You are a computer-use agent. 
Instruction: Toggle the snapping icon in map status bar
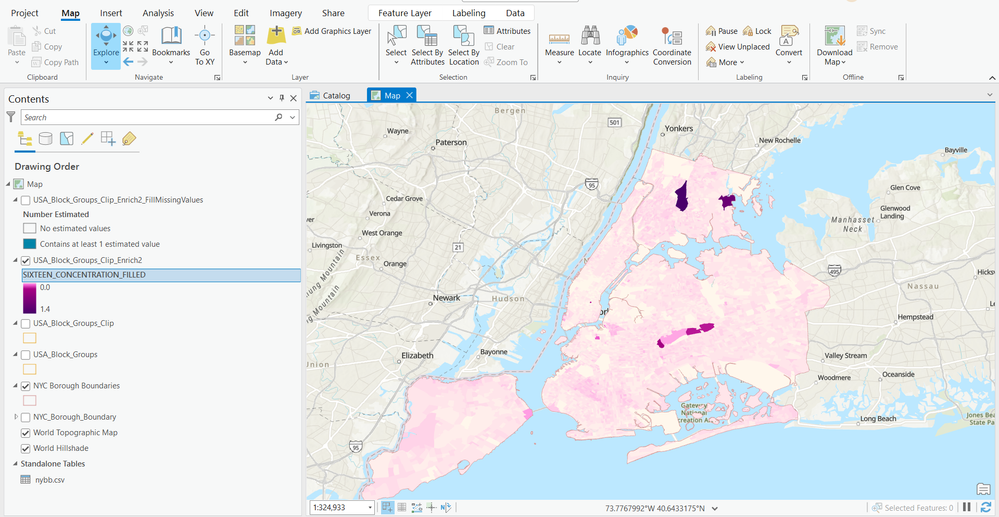point(387,507)
